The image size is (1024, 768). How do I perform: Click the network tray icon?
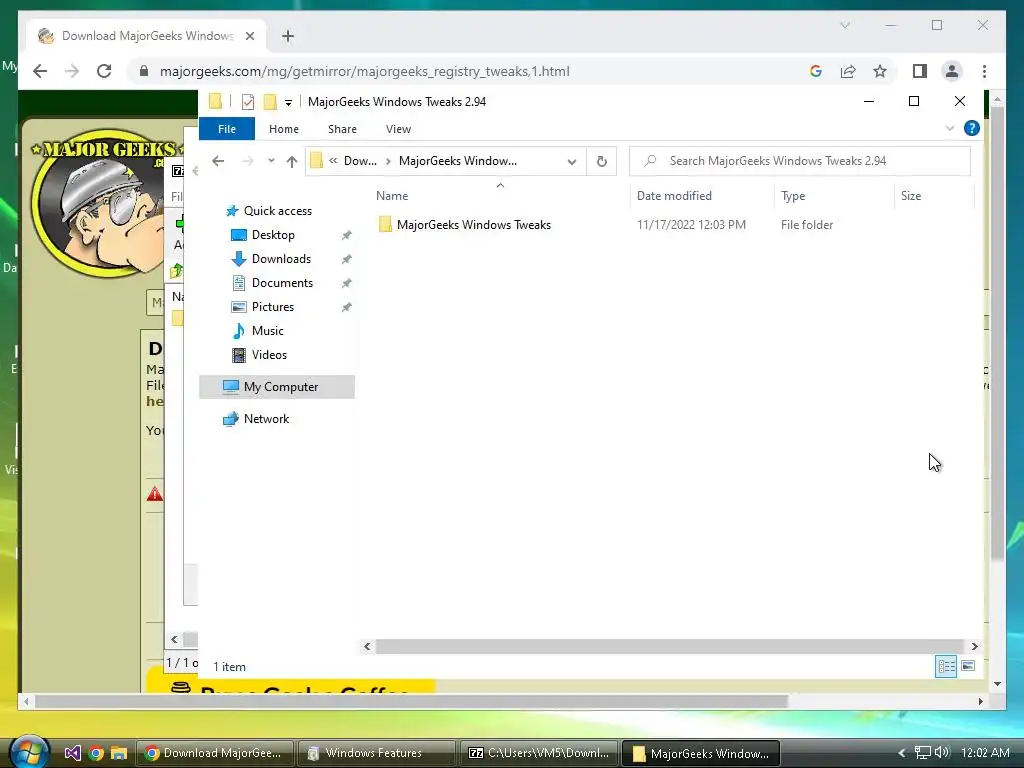pyautogui.click(x=923, y=753)
